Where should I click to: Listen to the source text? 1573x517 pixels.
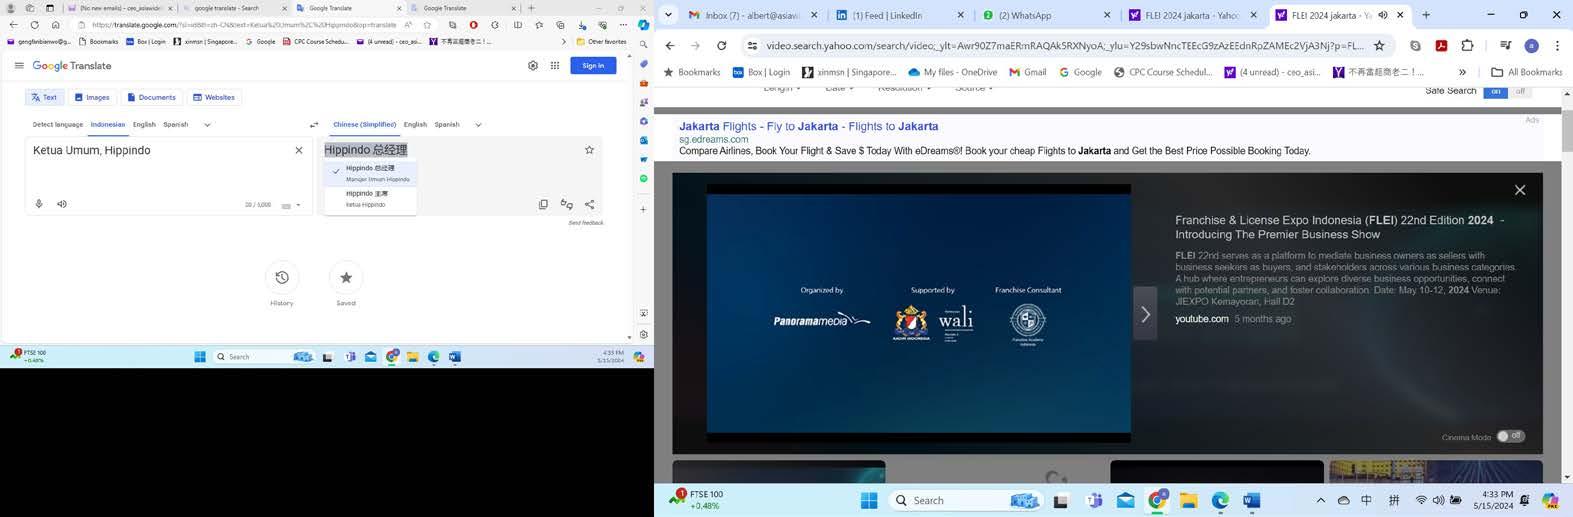tap(62, 204)
